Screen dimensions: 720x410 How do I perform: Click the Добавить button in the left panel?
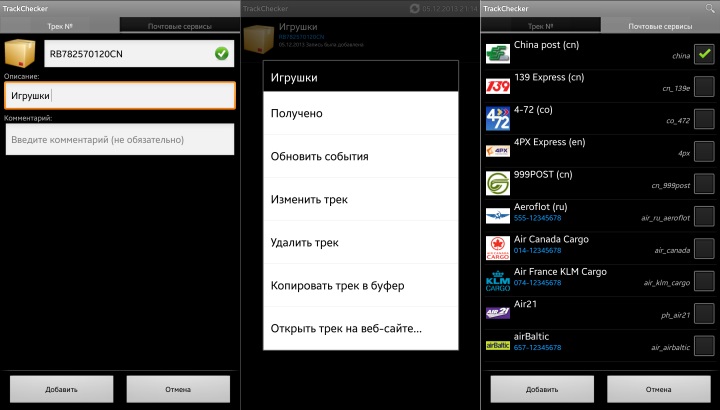[62, 389]
